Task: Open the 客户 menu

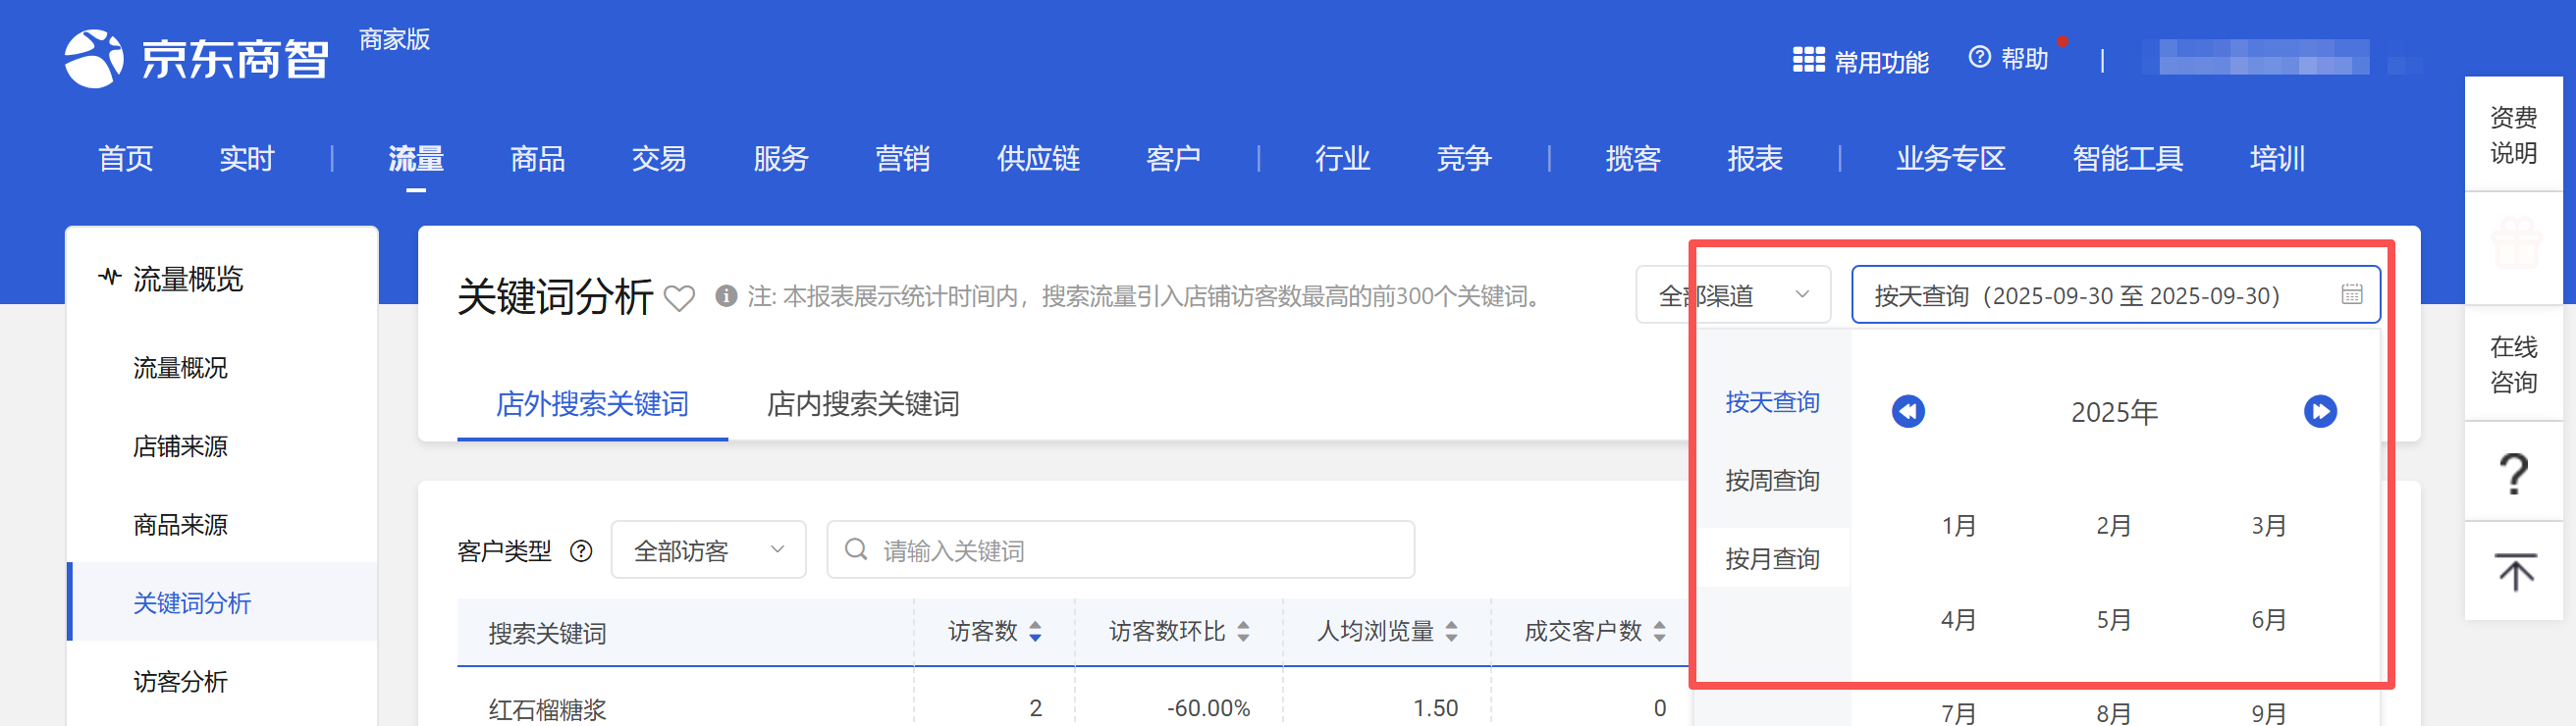Action: [x=1173, y=159]
